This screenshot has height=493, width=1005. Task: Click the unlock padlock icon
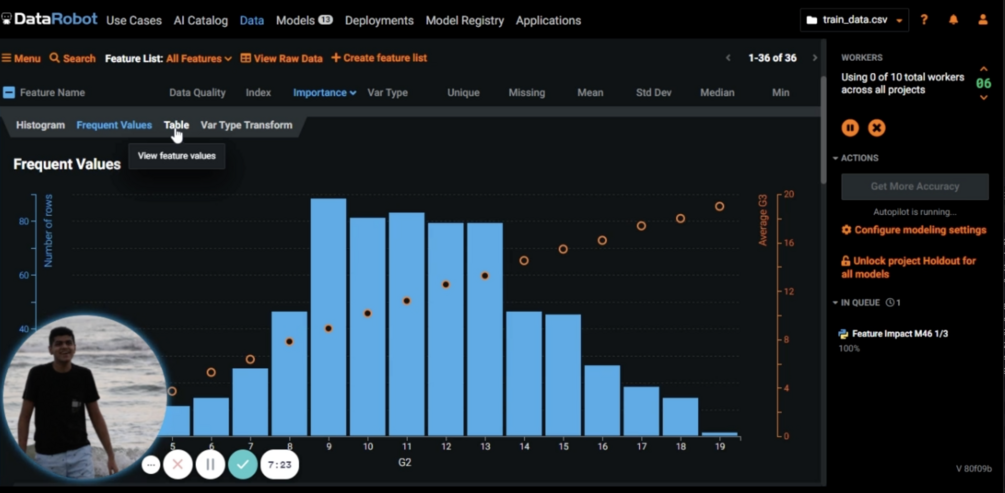coord(845,261)
